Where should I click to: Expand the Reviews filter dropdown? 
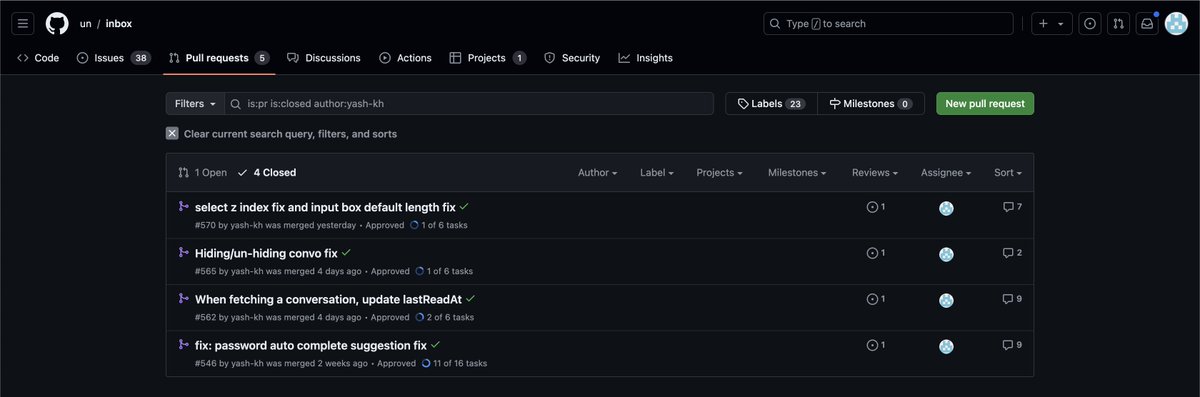click(874, 172)
